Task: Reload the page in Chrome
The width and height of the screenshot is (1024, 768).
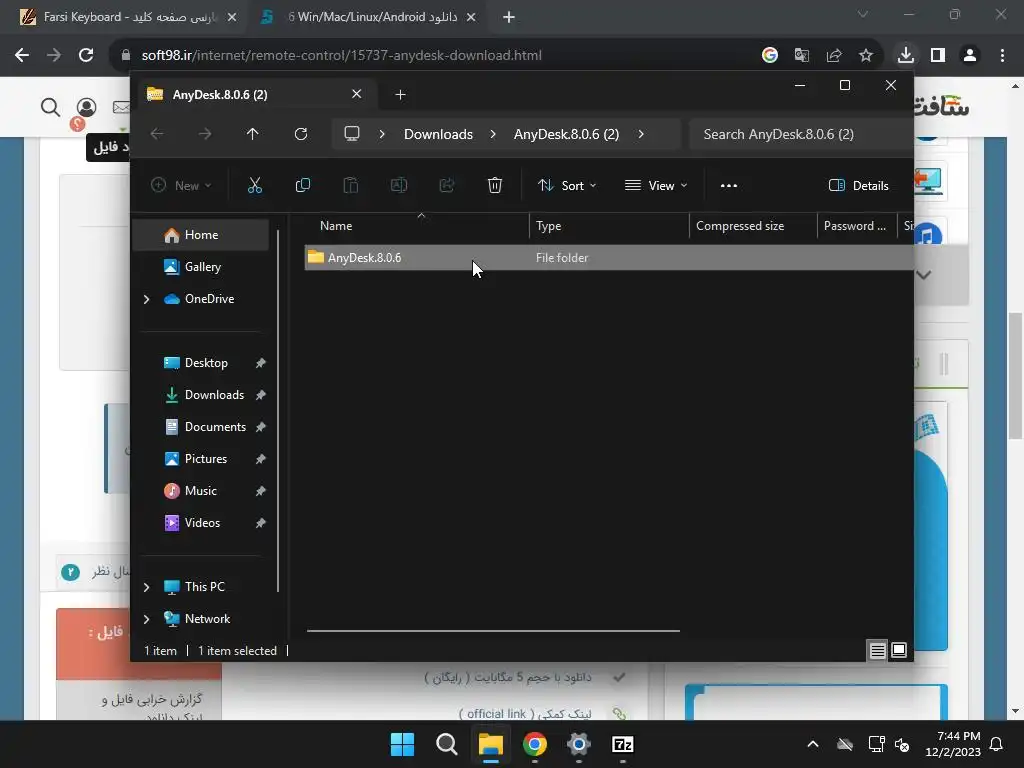Action: [x=86, y=56]
